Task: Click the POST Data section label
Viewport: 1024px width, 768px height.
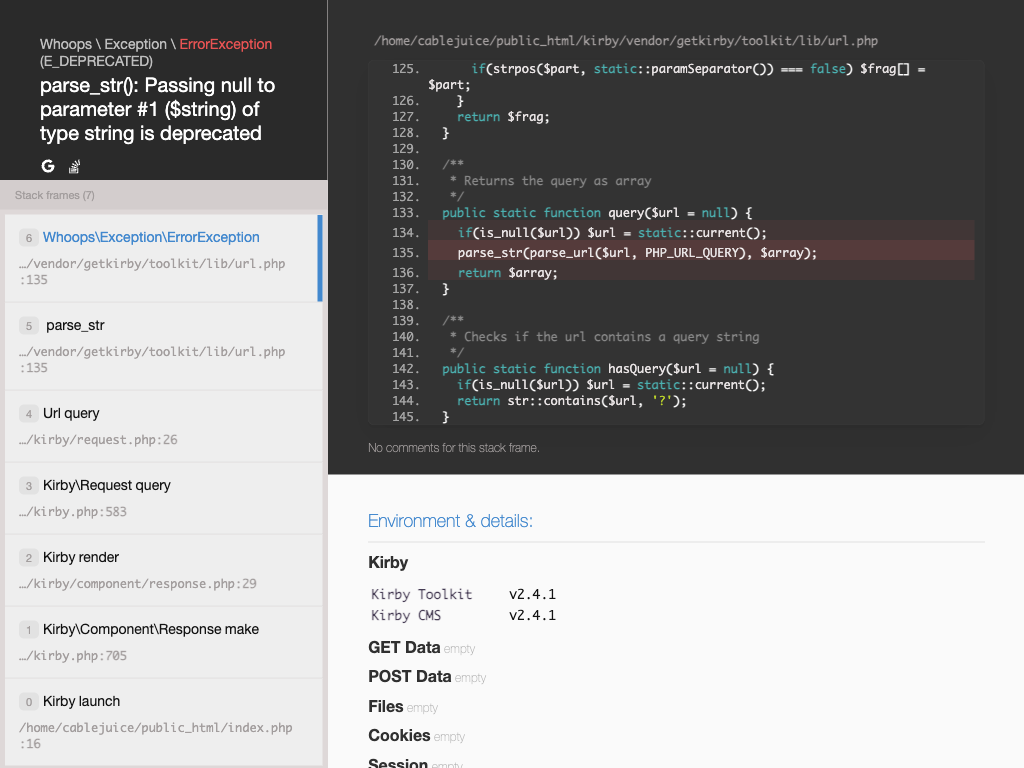Action: pyautogui.click(x=409, y=677)
